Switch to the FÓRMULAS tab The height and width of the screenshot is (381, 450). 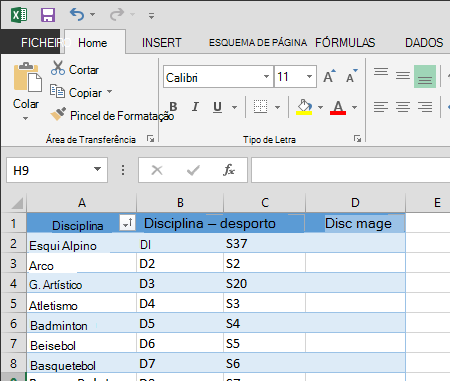(345, 43)
